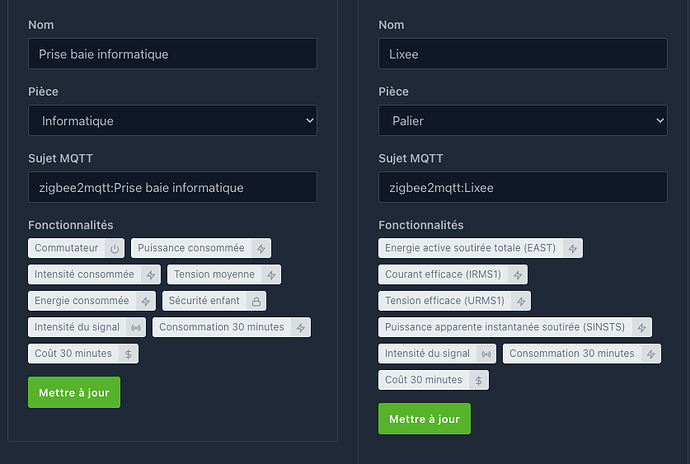This screenshot has width=690, height=464.
Task: Click the lightning icon on Energie consommée
Action: pos(146,302)
